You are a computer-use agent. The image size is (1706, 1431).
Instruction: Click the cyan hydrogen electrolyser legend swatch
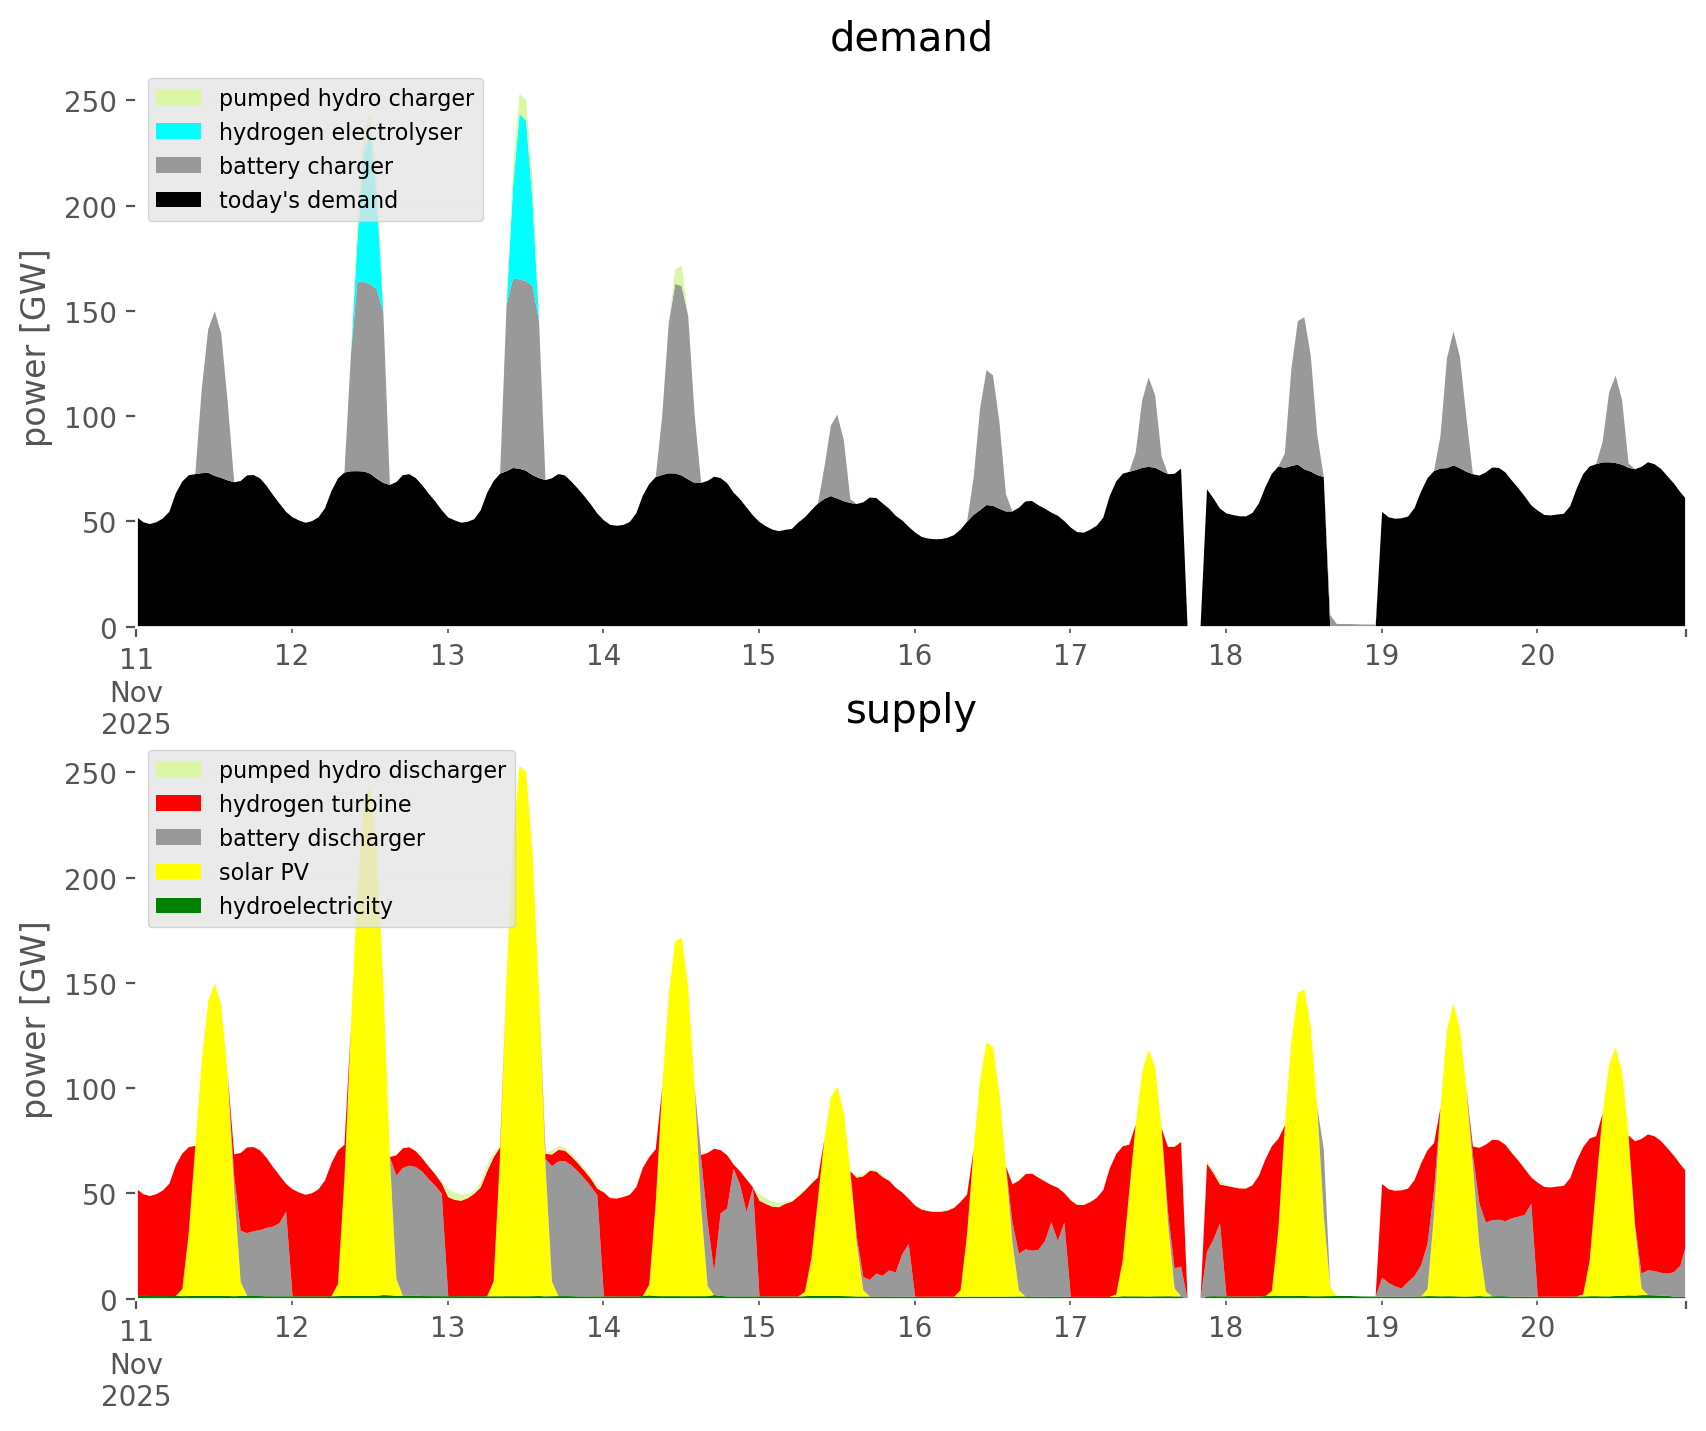pos(179,132)
